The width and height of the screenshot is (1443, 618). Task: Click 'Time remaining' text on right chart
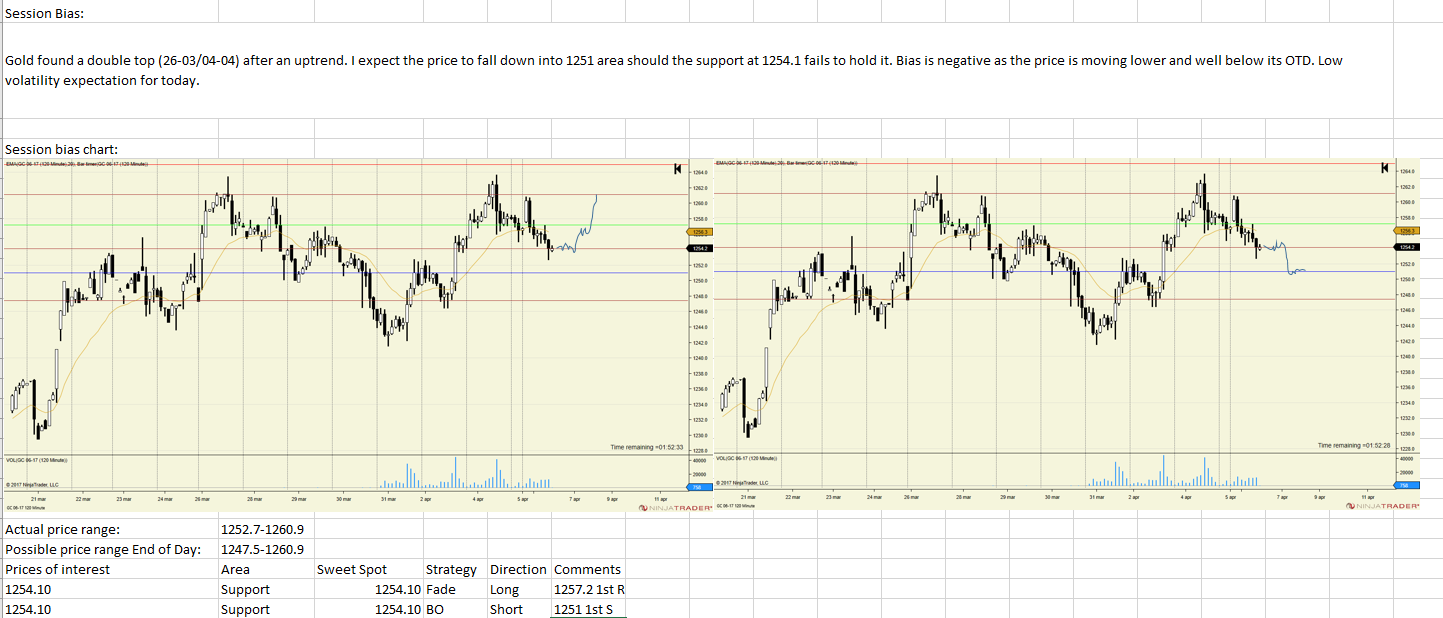tap(1354, 445)
